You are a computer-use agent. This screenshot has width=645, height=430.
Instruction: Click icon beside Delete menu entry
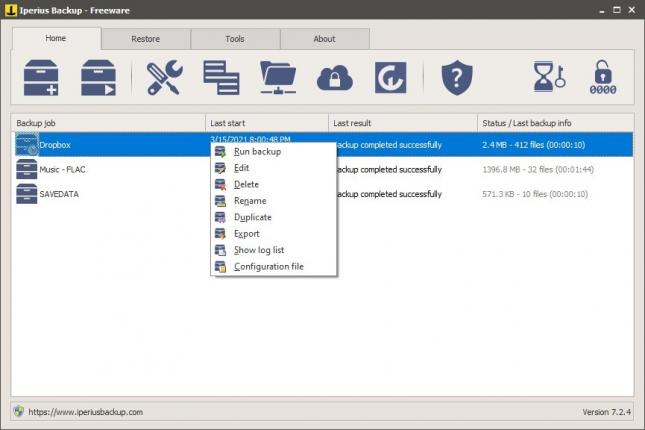click(x=220, y=184)
